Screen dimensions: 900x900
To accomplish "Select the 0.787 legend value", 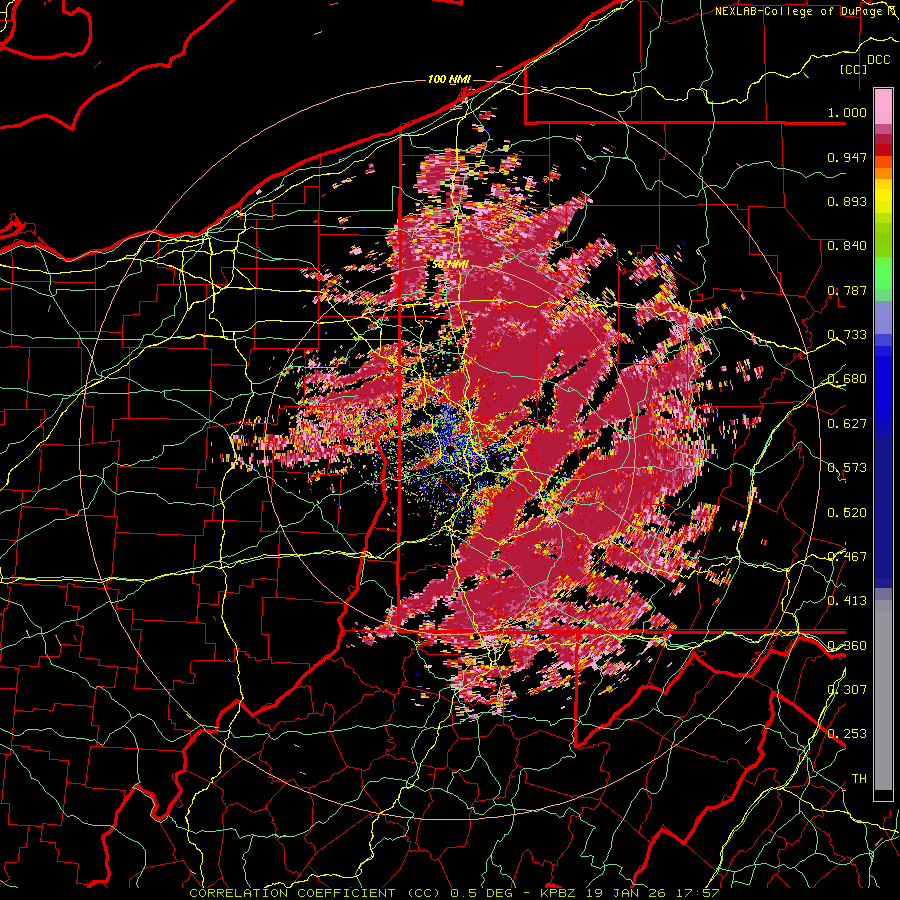I will coord(847,290).
